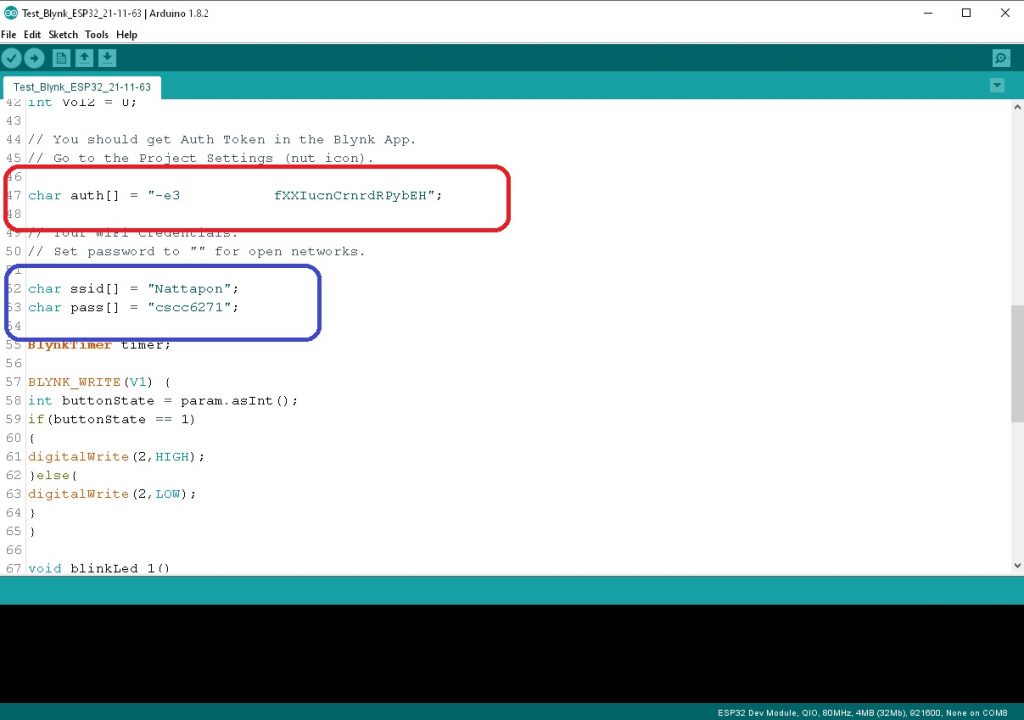This screenshot has width=1024, height=720.
Task: Click the vertical scrollbar thumb
Action: (x=1017, y=363)
